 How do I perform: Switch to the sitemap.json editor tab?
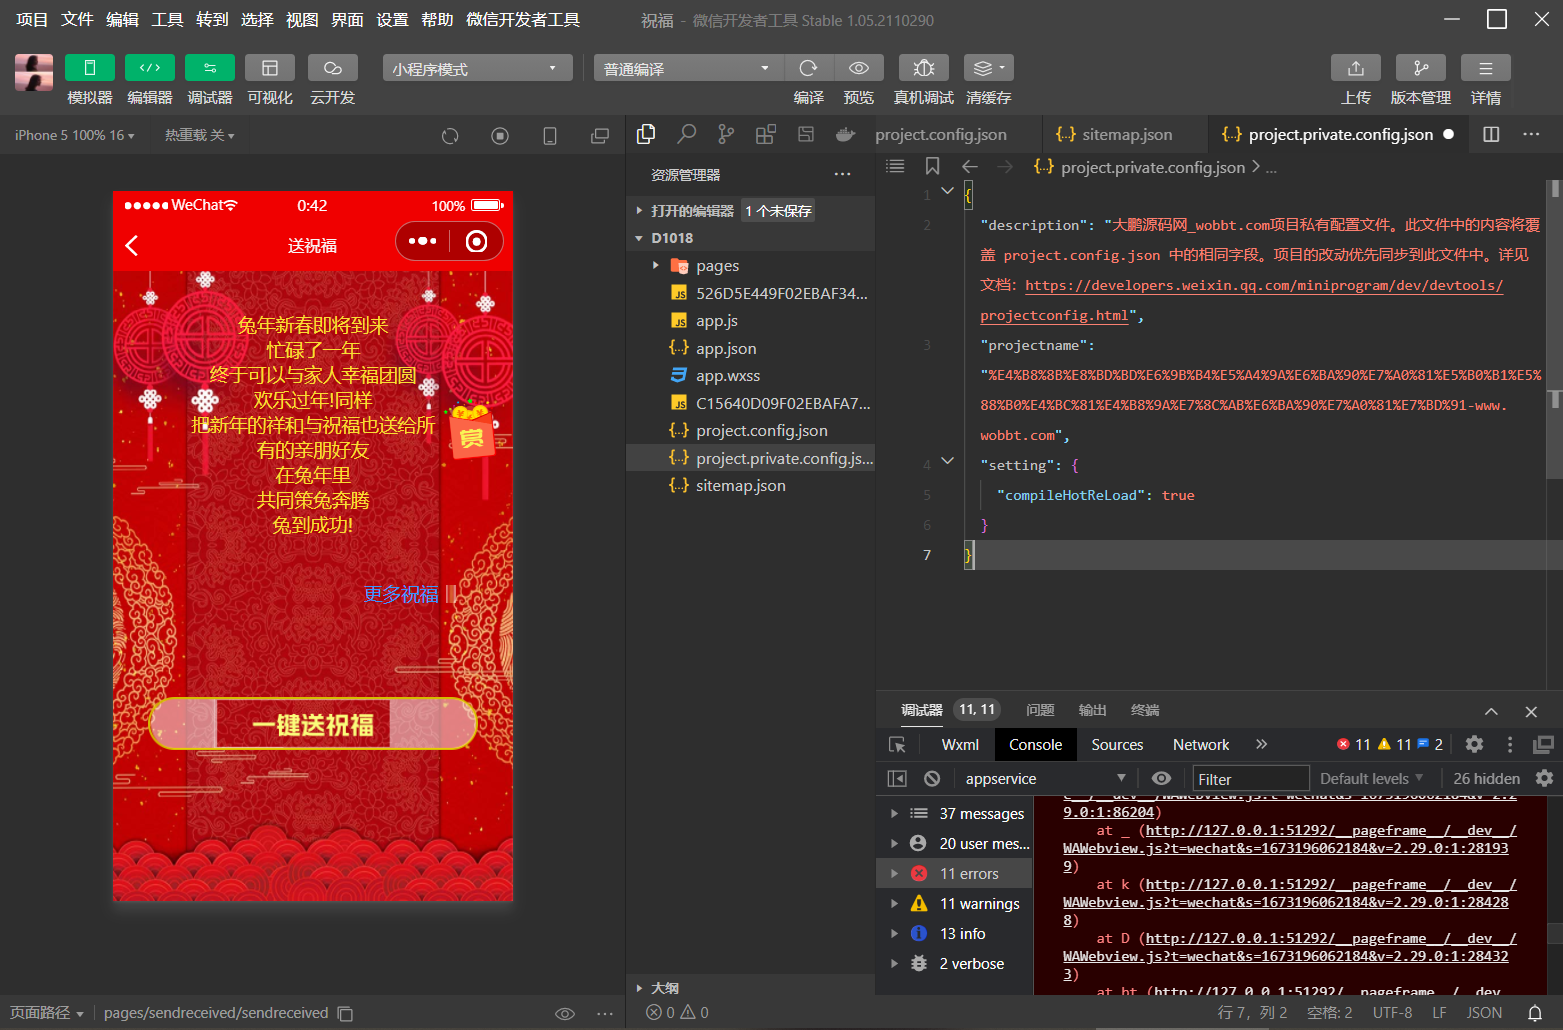coord(1126,134)
